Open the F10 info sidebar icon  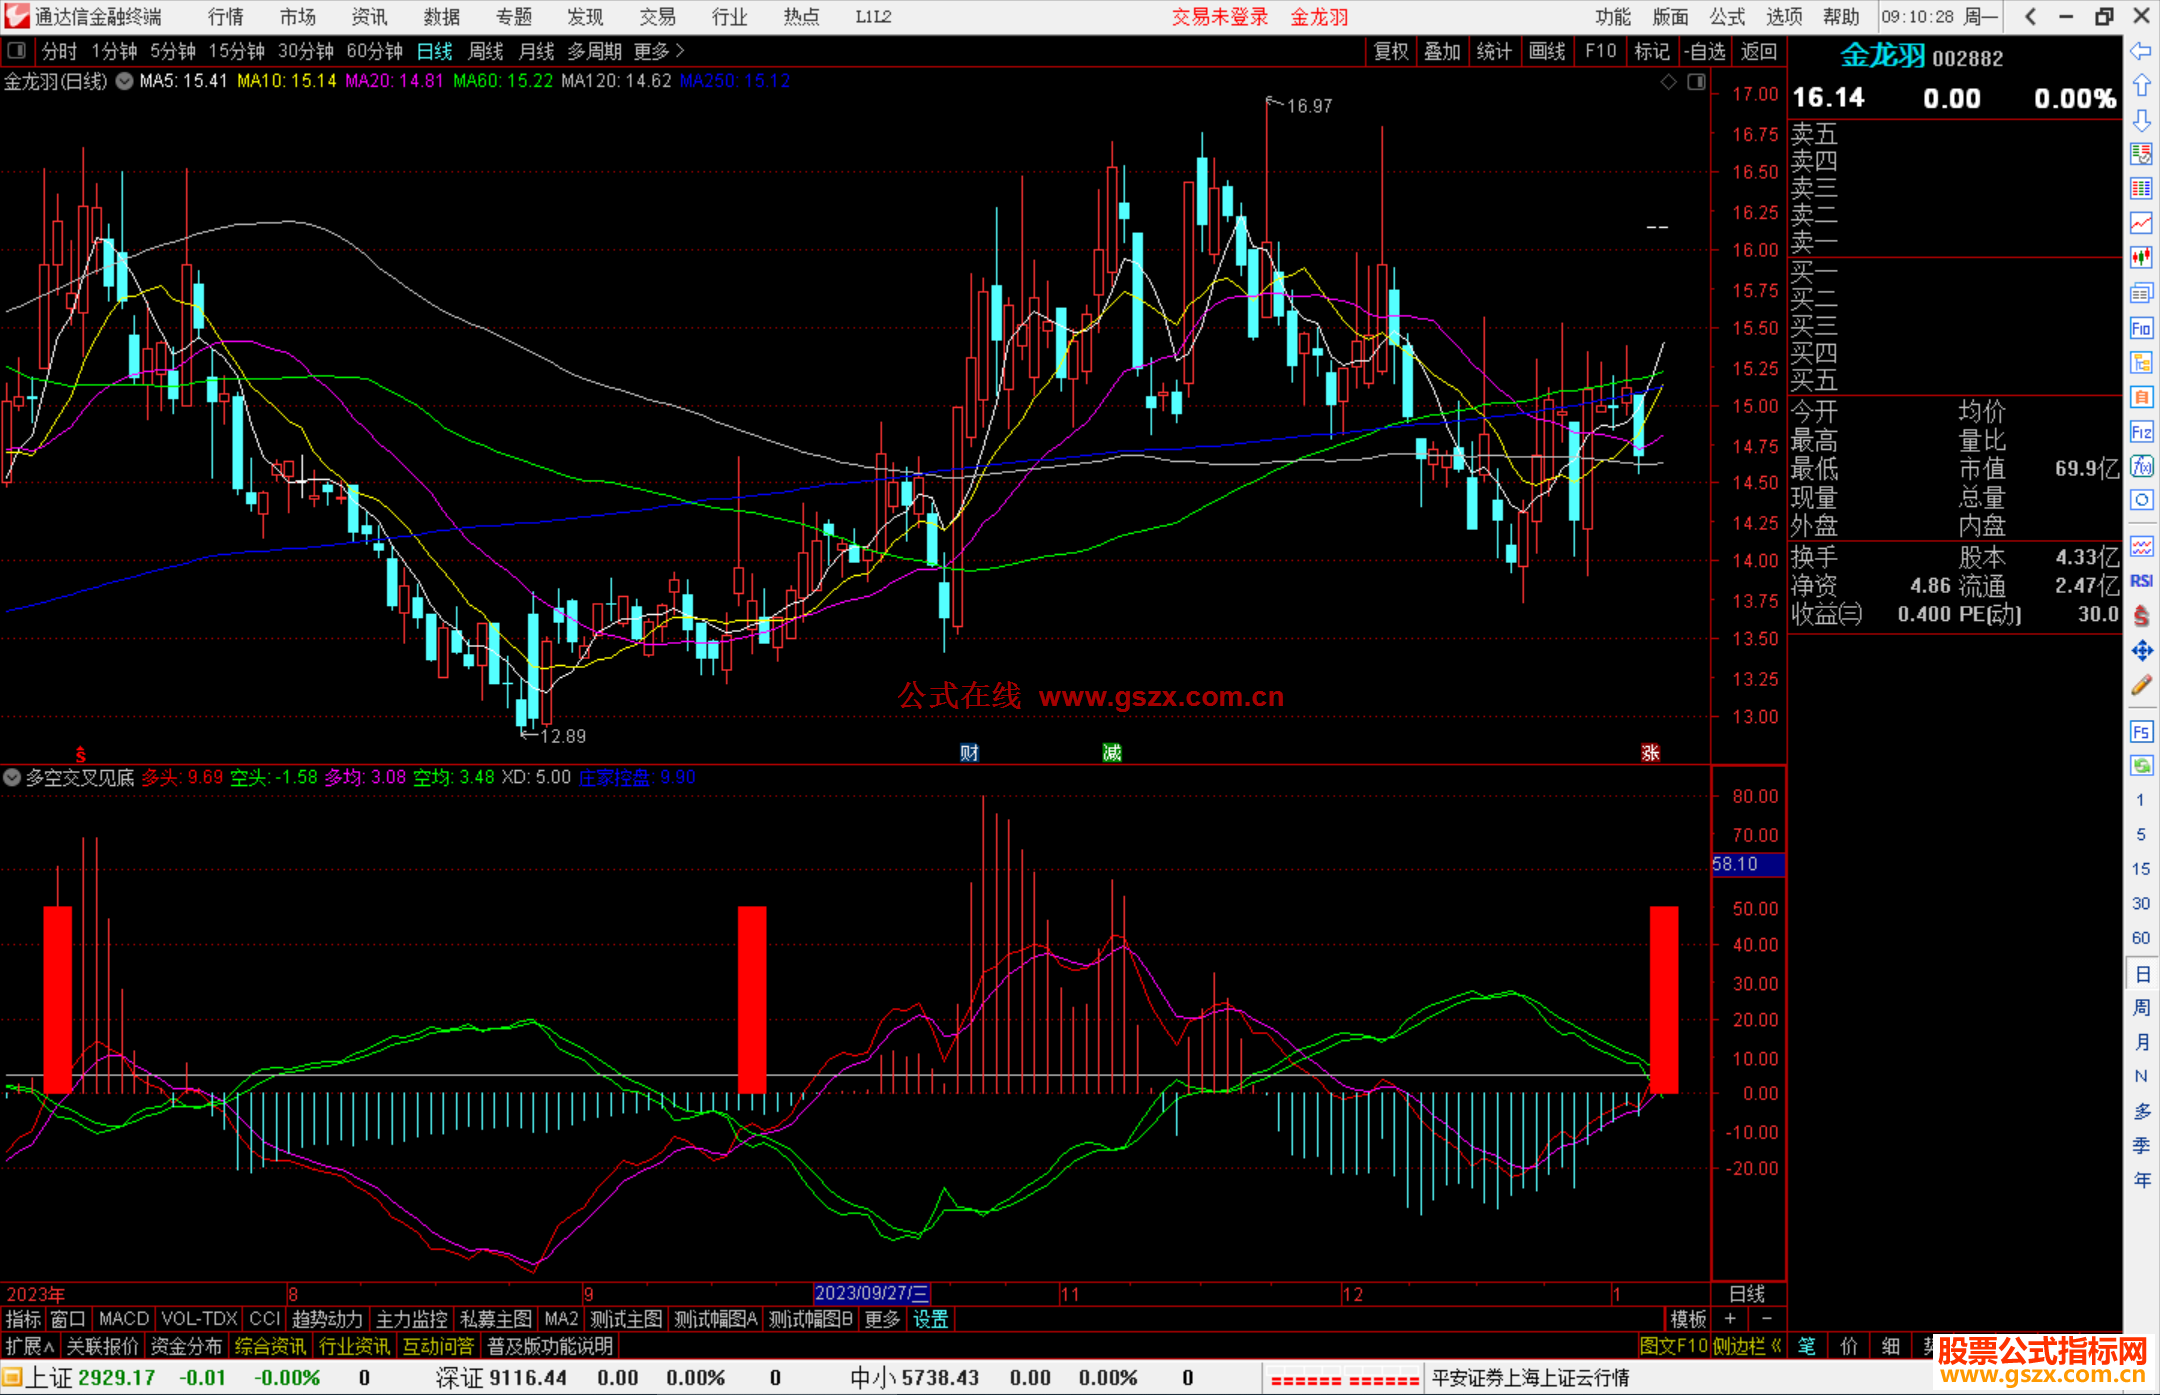(2141, 328)
